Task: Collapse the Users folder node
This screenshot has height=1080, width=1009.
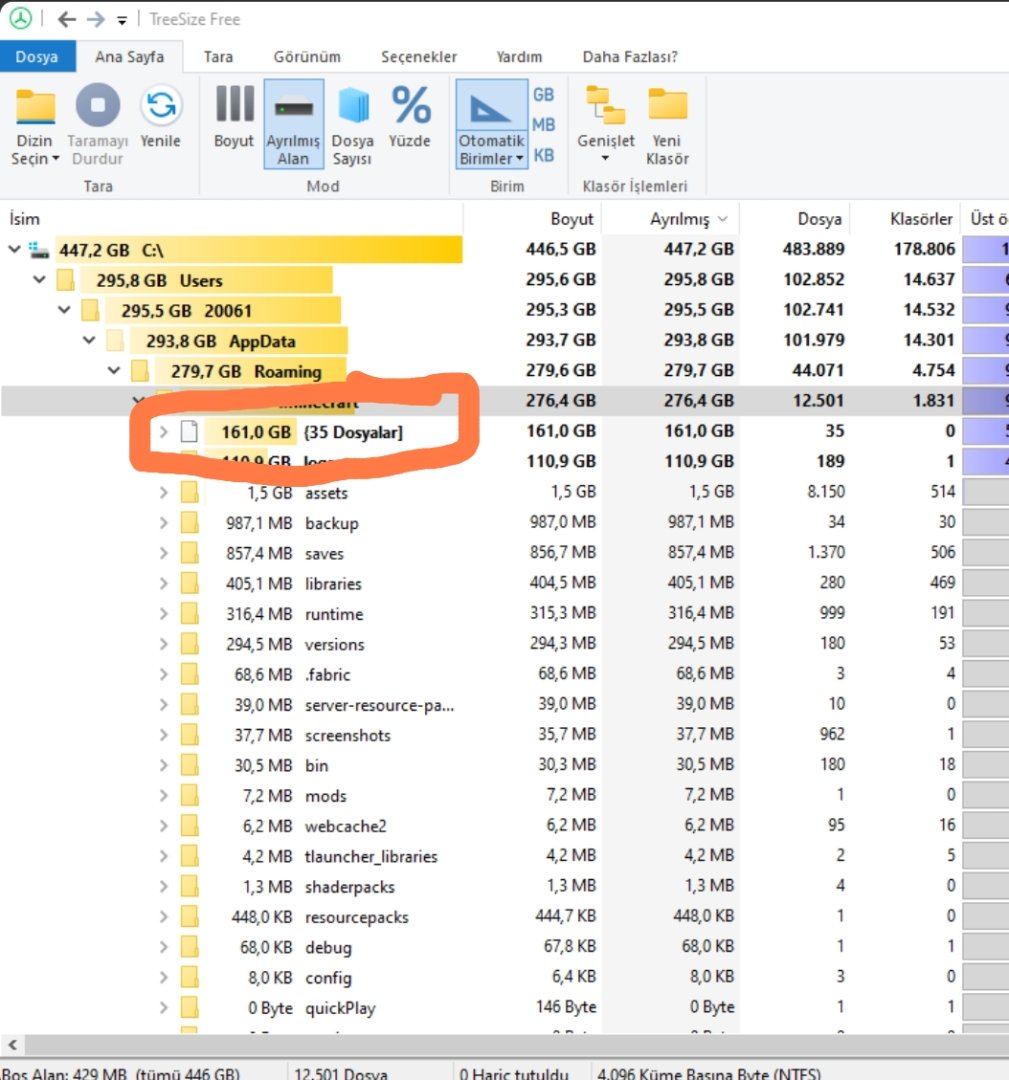Action: pyautogui.click(x=39, y=280)
